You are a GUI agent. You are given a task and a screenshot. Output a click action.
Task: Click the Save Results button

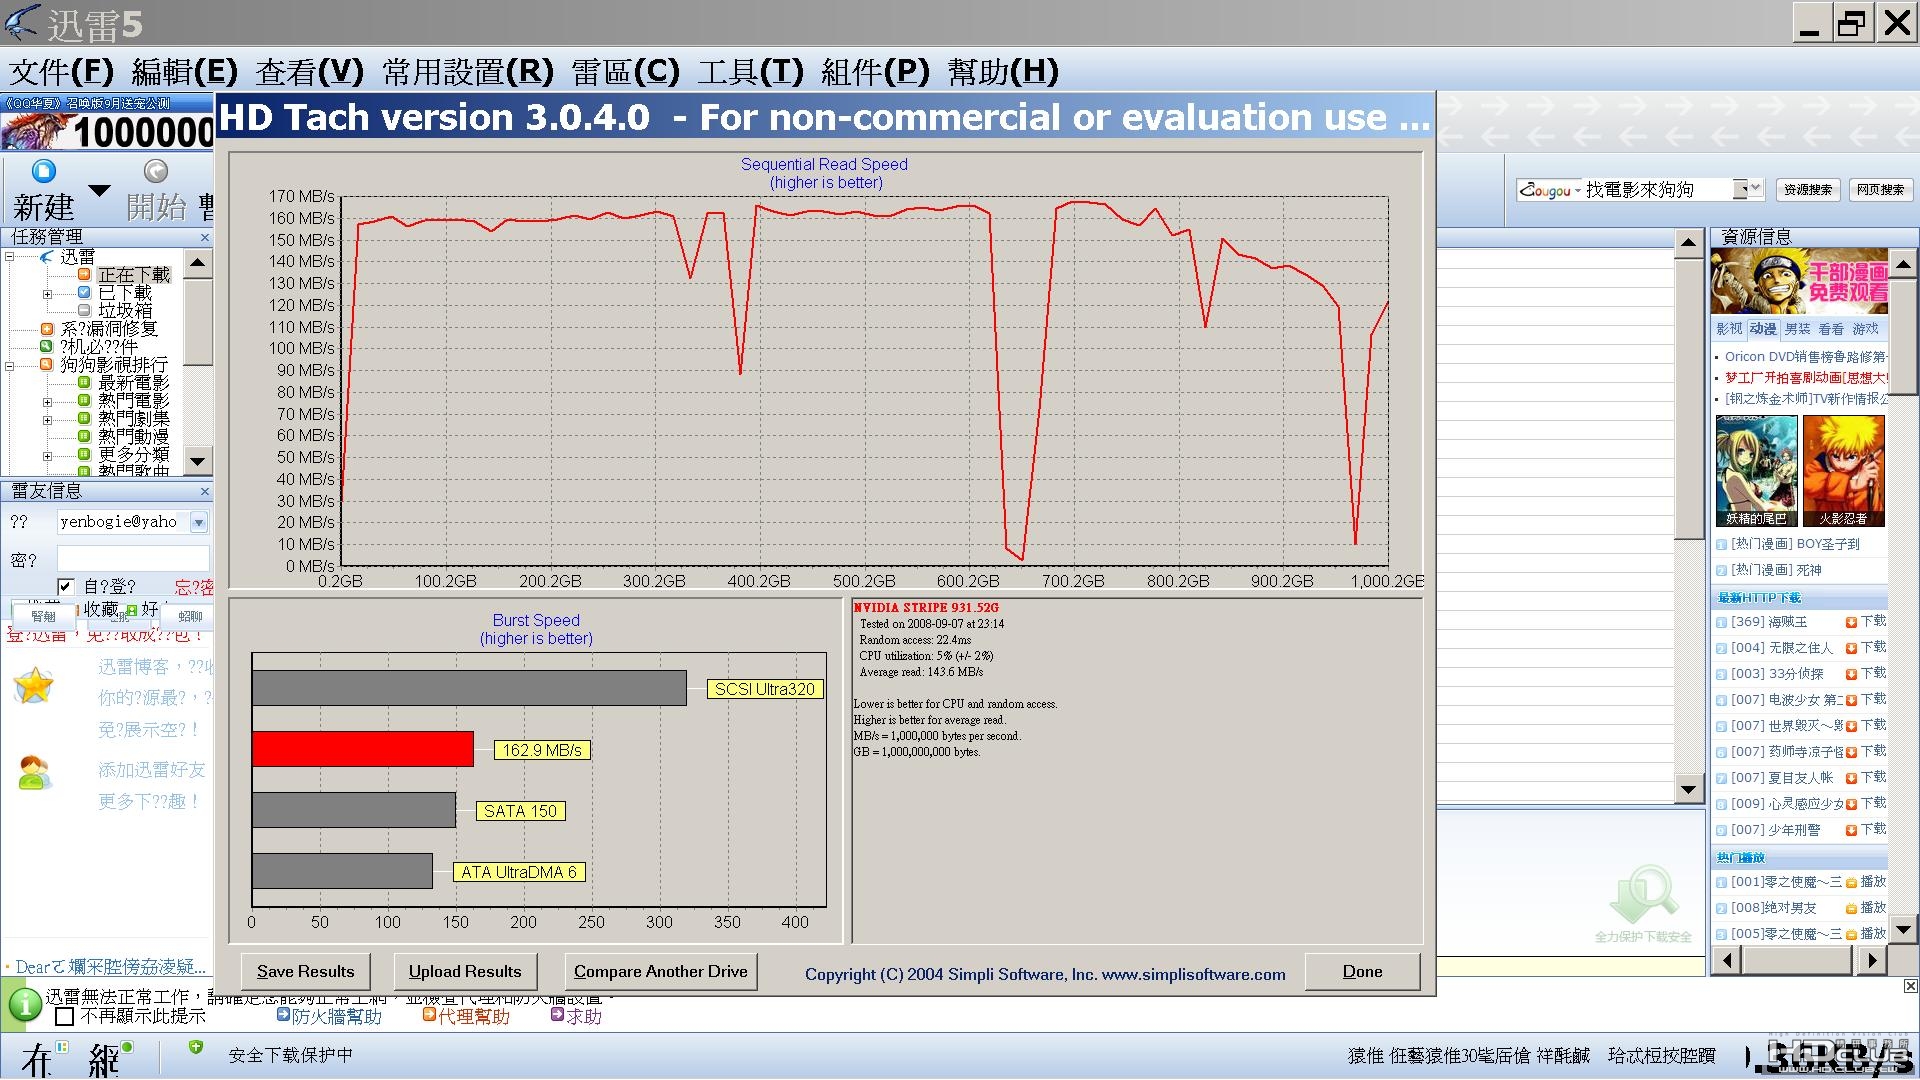coord(305,971)
